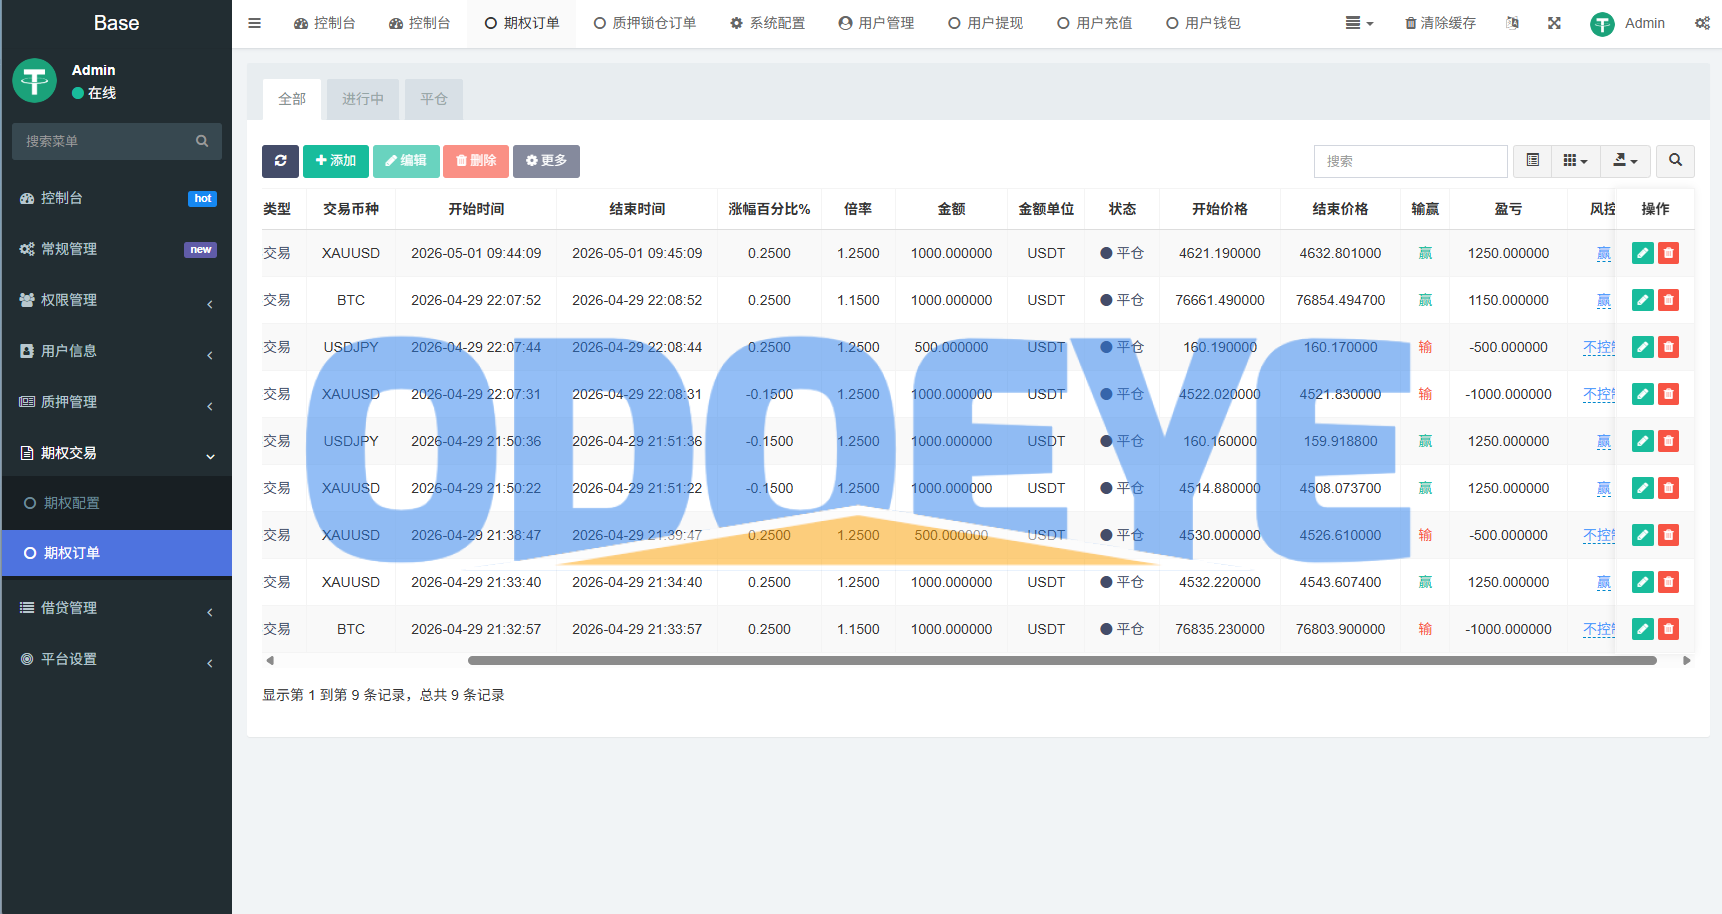This screenshot has height=914, width=1722.
Task: Delete the BTC order from 22:07:52
Action: pos(1668,300)
